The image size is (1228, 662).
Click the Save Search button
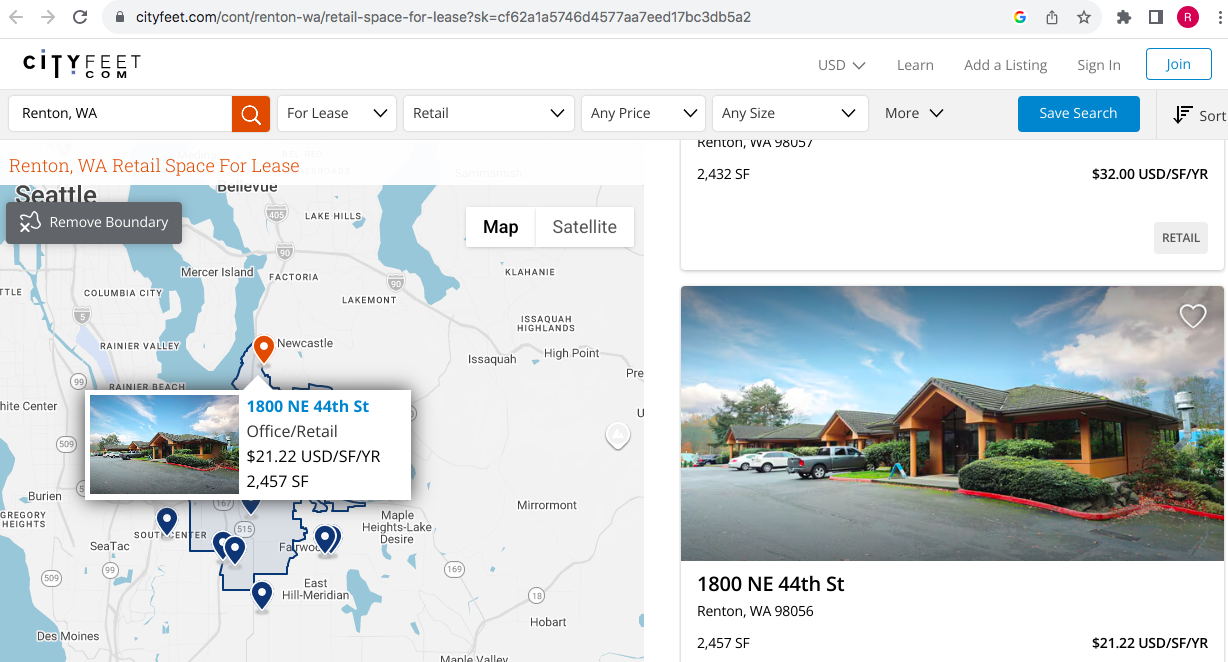(1078, 113)
